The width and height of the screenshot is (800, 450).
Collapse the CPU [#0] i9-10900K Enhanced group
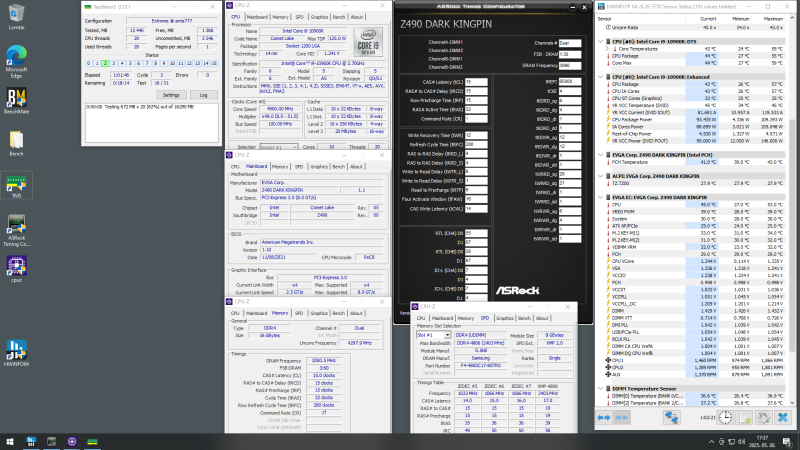point(601,77)
